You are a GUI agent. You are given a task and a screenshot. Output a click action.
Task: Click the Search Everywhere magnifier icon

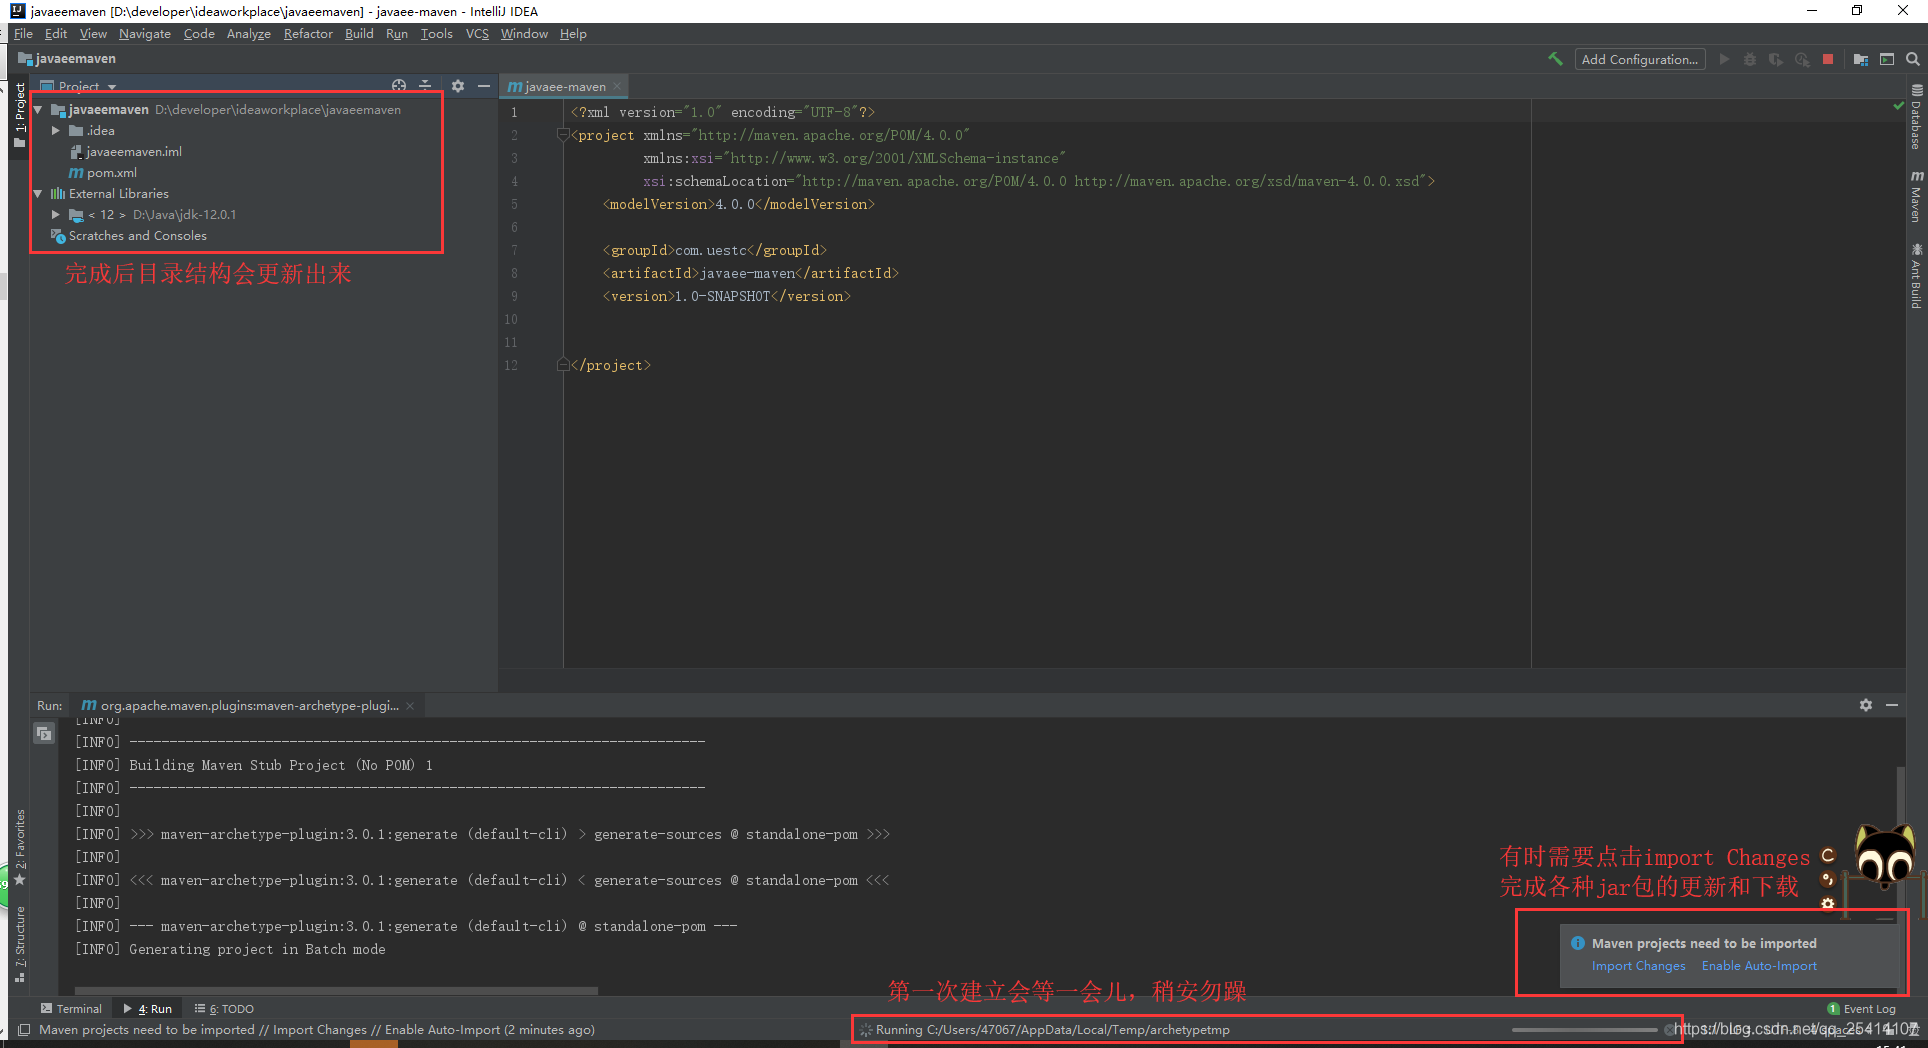tap(1913, 59)
